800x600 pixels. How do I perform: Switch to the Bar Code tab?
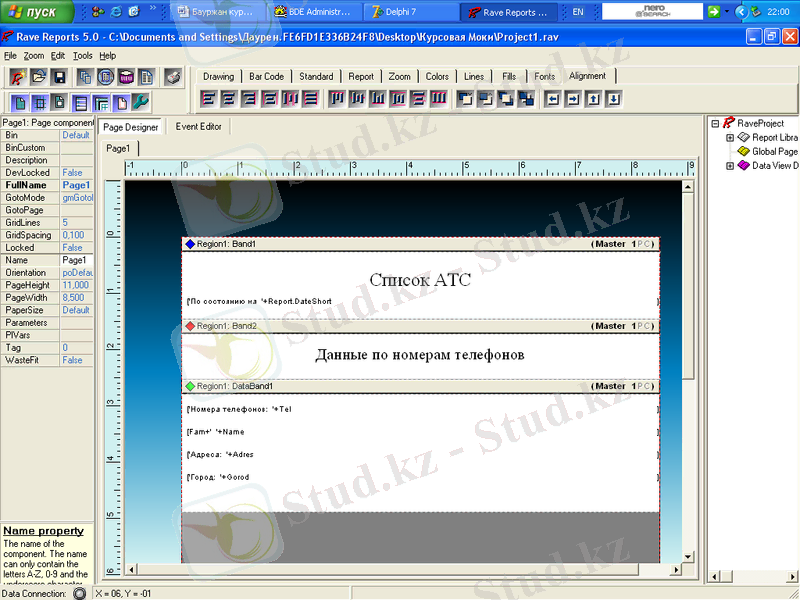pyautogui.click(x=266, y=77)
